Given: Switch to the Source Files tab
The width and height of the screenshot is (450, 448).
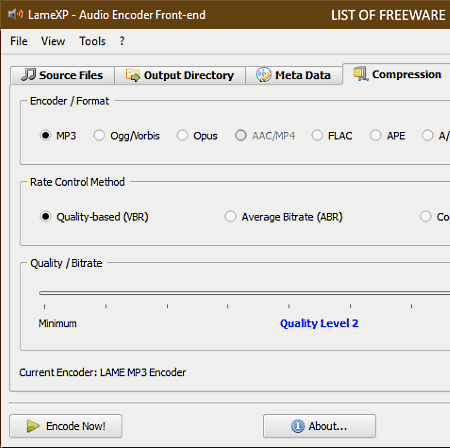Looking at the screenshot, I should pos(62,75).
